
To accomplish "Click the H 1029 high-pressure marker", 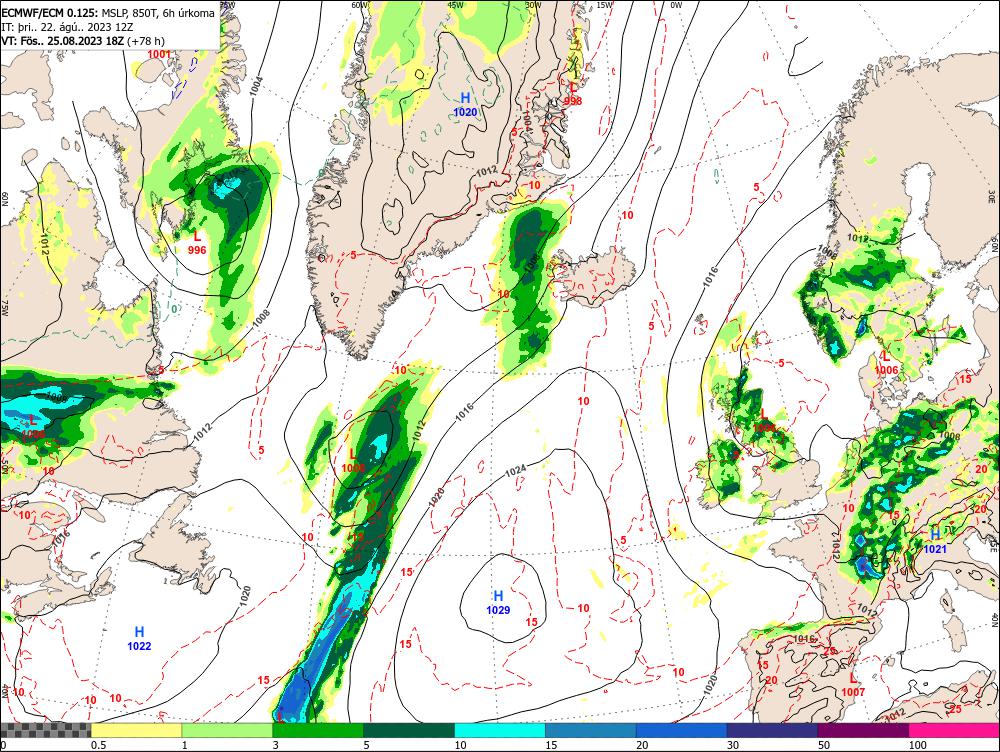I will point(498,602).
